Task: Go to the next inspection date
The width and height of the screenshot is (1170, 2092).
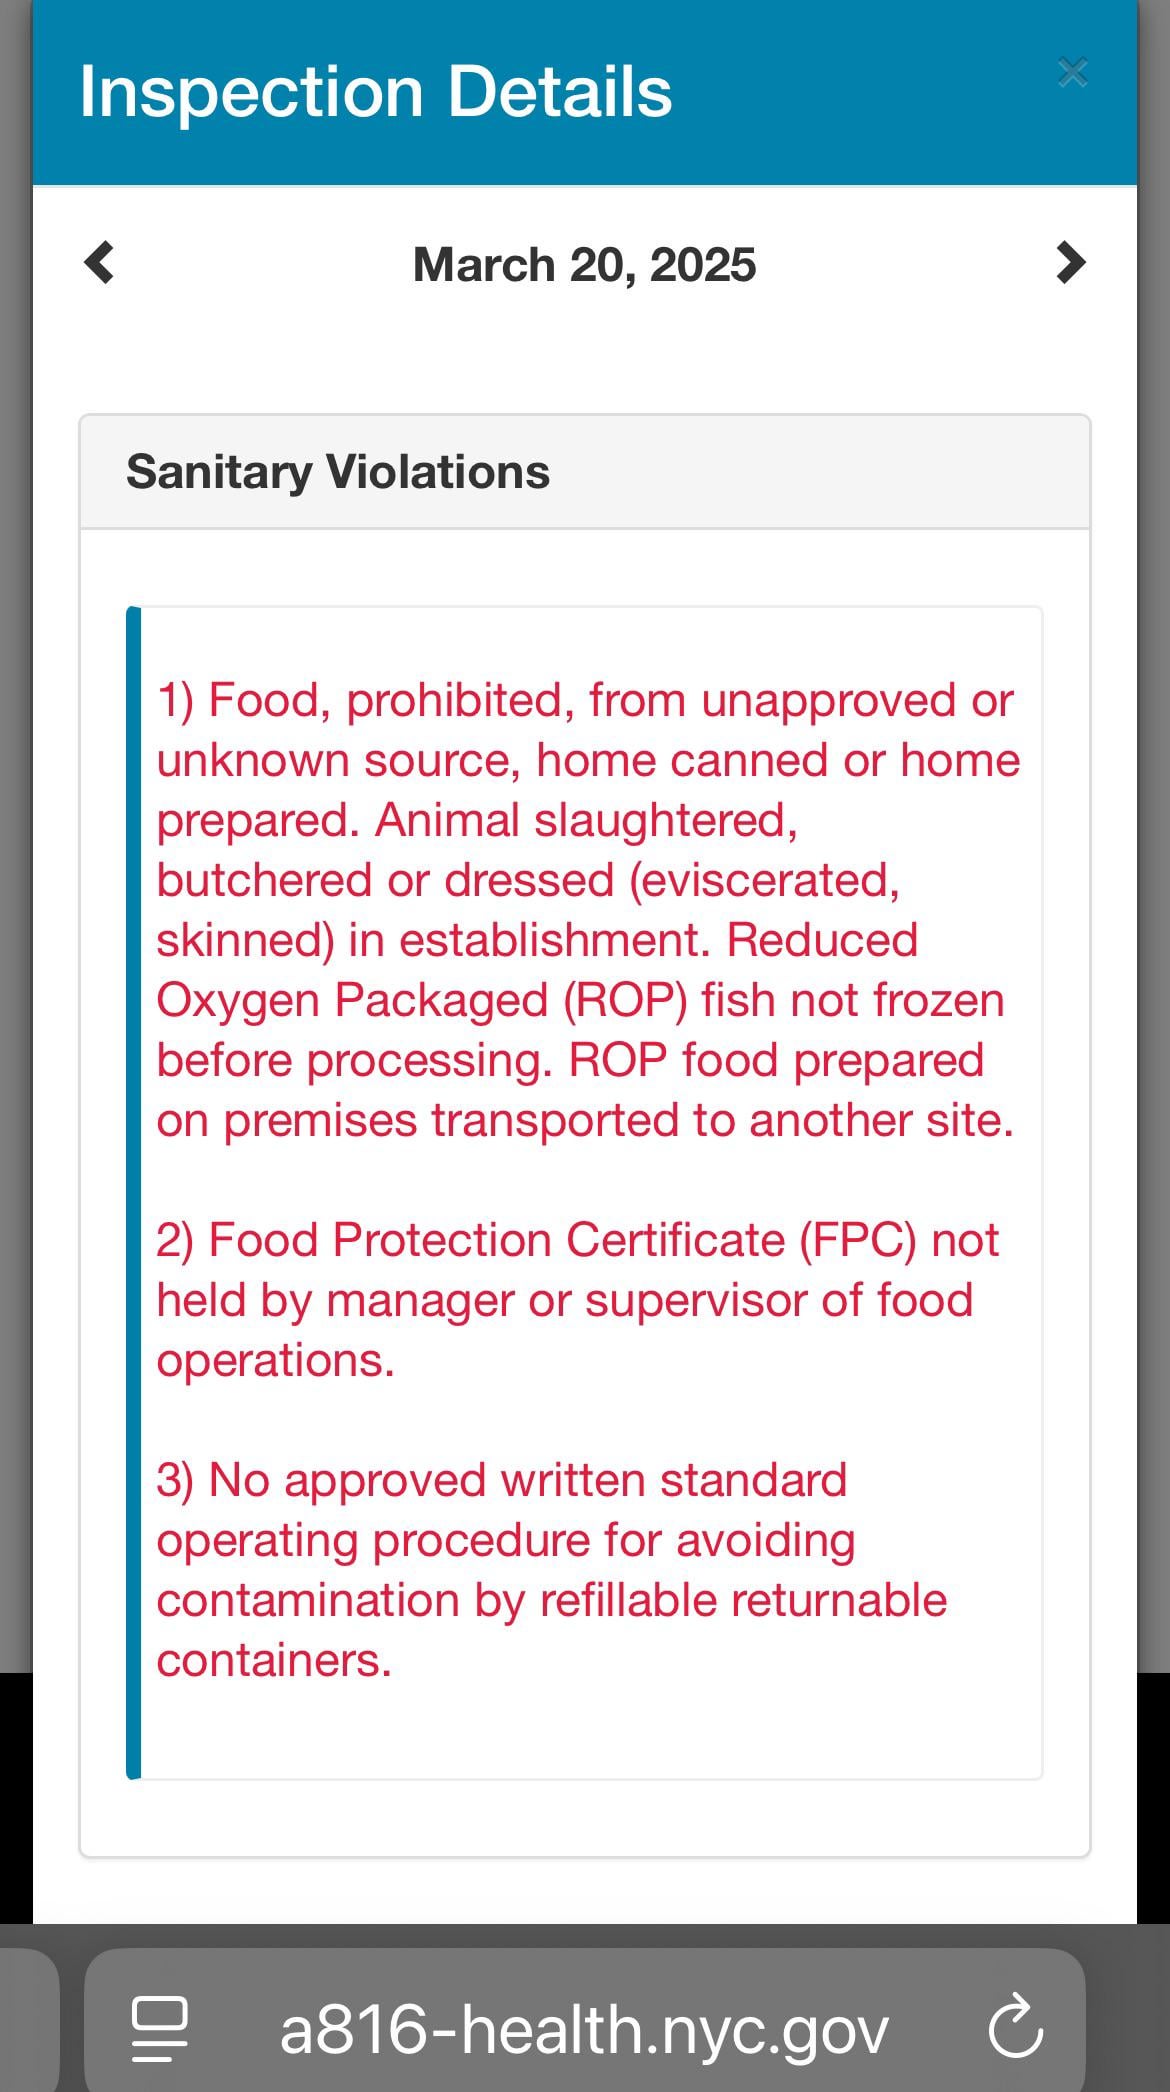Action: (x=1071, y=263)
